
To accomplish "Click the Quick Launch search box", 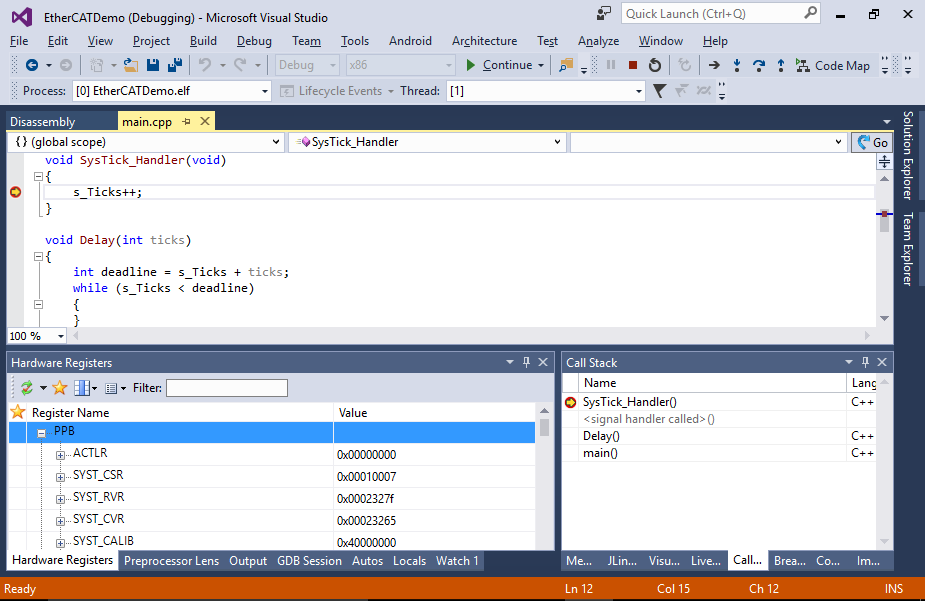I will tap(720, 14).
